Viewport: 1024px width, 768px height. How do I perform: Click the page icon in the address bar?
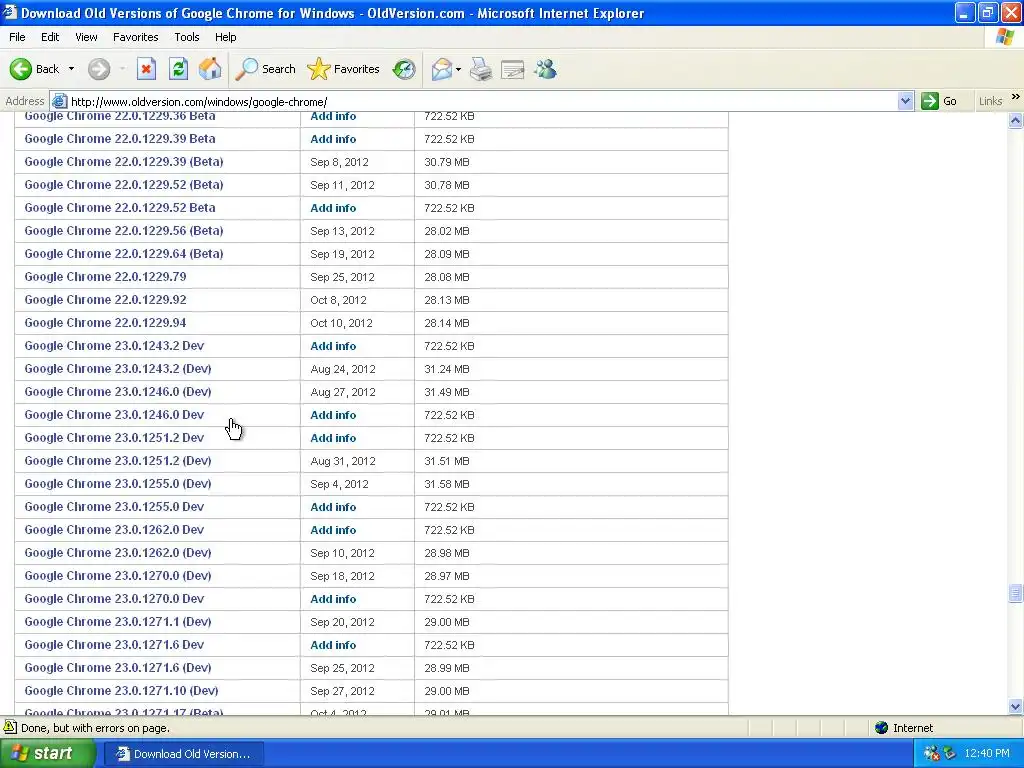point(59,101)
